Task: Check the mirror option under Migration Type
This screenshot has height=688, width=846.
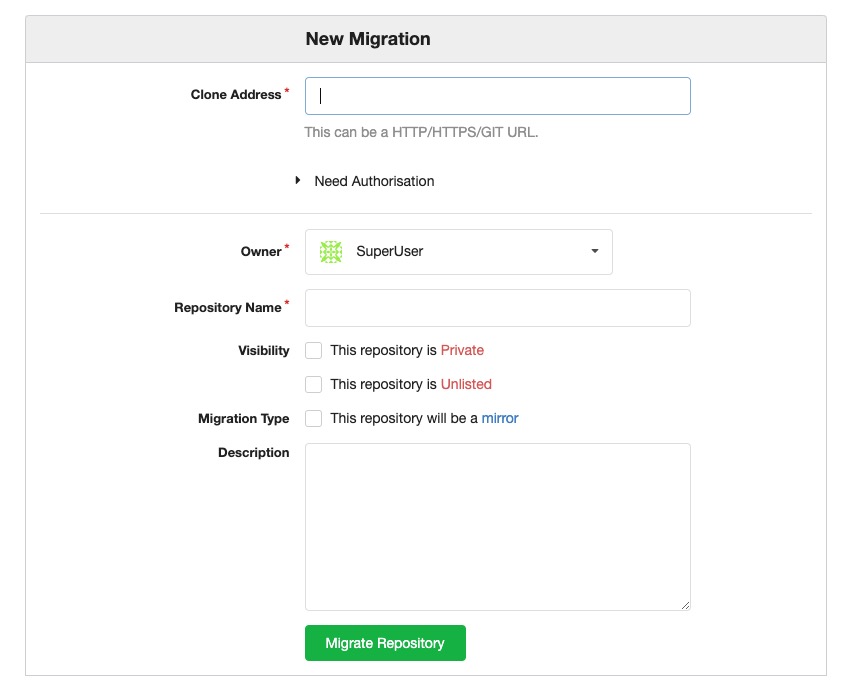Action: coord(313,418)
